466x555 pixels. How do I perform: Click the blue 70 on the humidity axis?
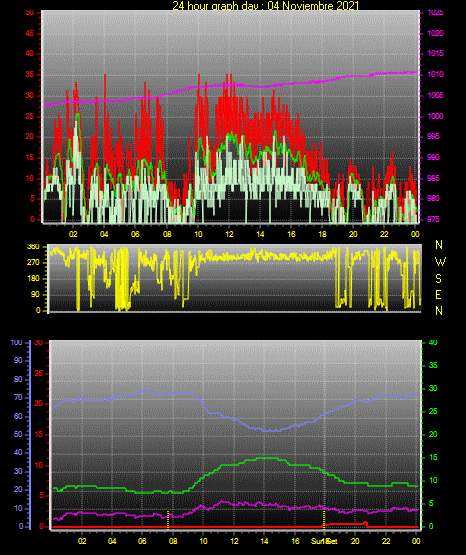click(18, 397)
